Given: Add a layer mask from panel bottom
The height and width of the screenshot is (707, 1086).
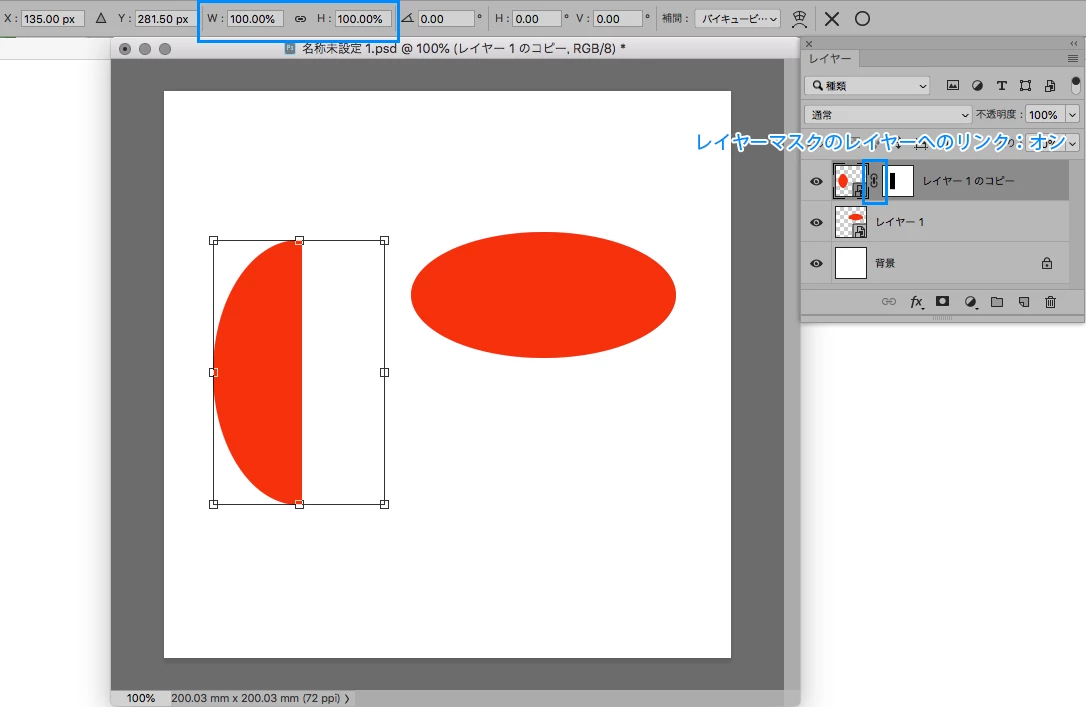Looking at the screenshot, I should 943,301.
